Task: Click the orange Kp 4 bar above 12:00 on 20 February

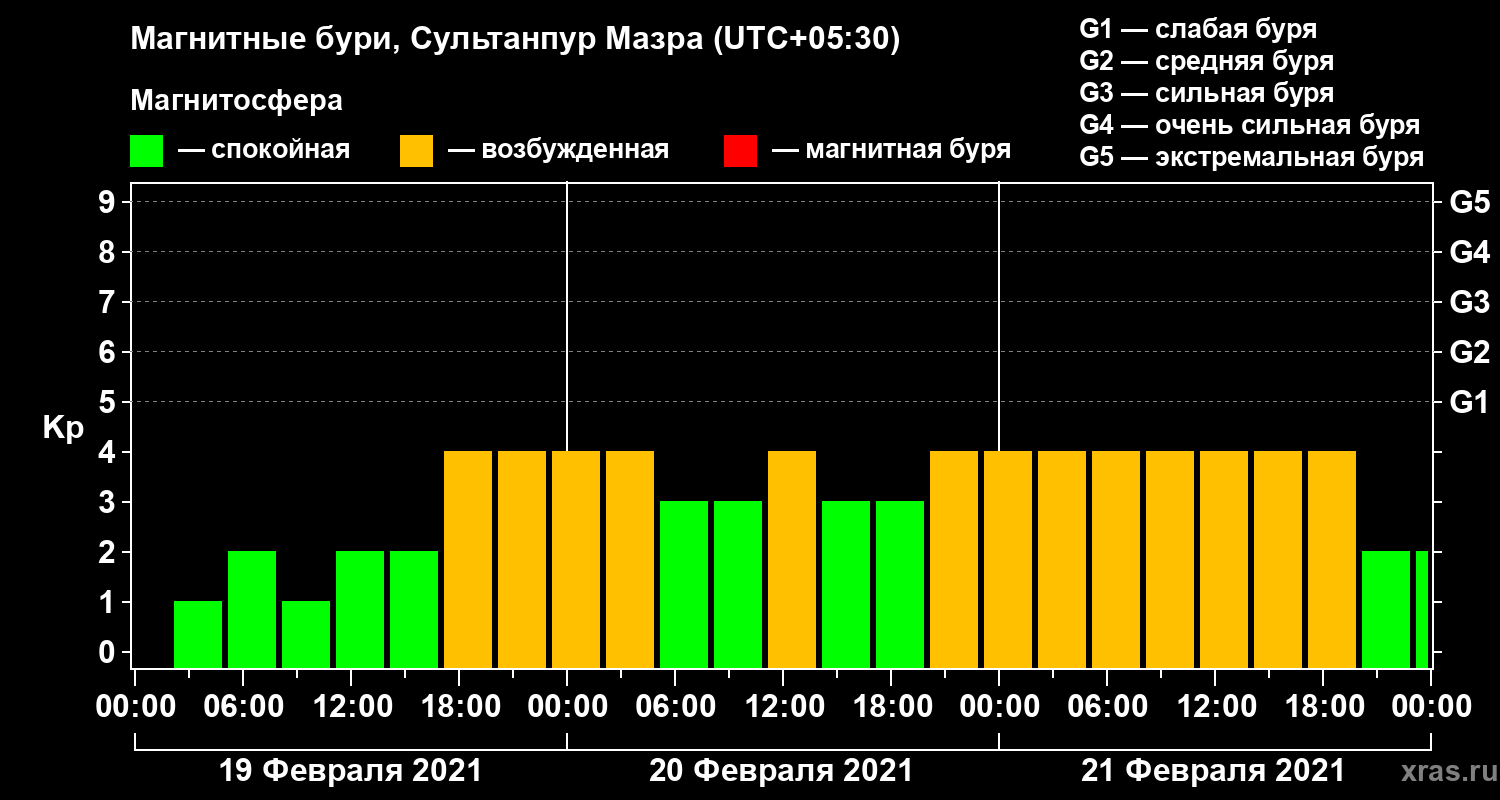Action: pos(792,559)
